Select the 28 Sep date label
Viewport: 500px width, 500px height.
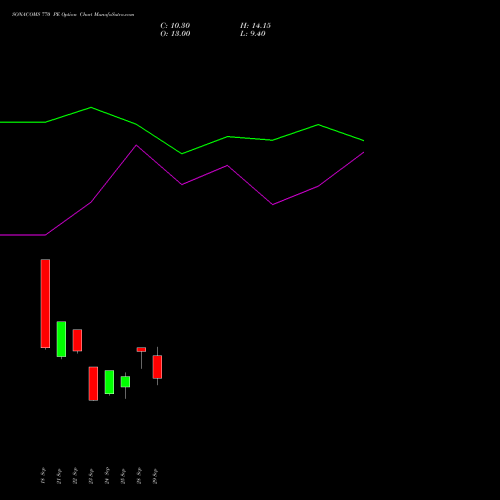point(139,476)
